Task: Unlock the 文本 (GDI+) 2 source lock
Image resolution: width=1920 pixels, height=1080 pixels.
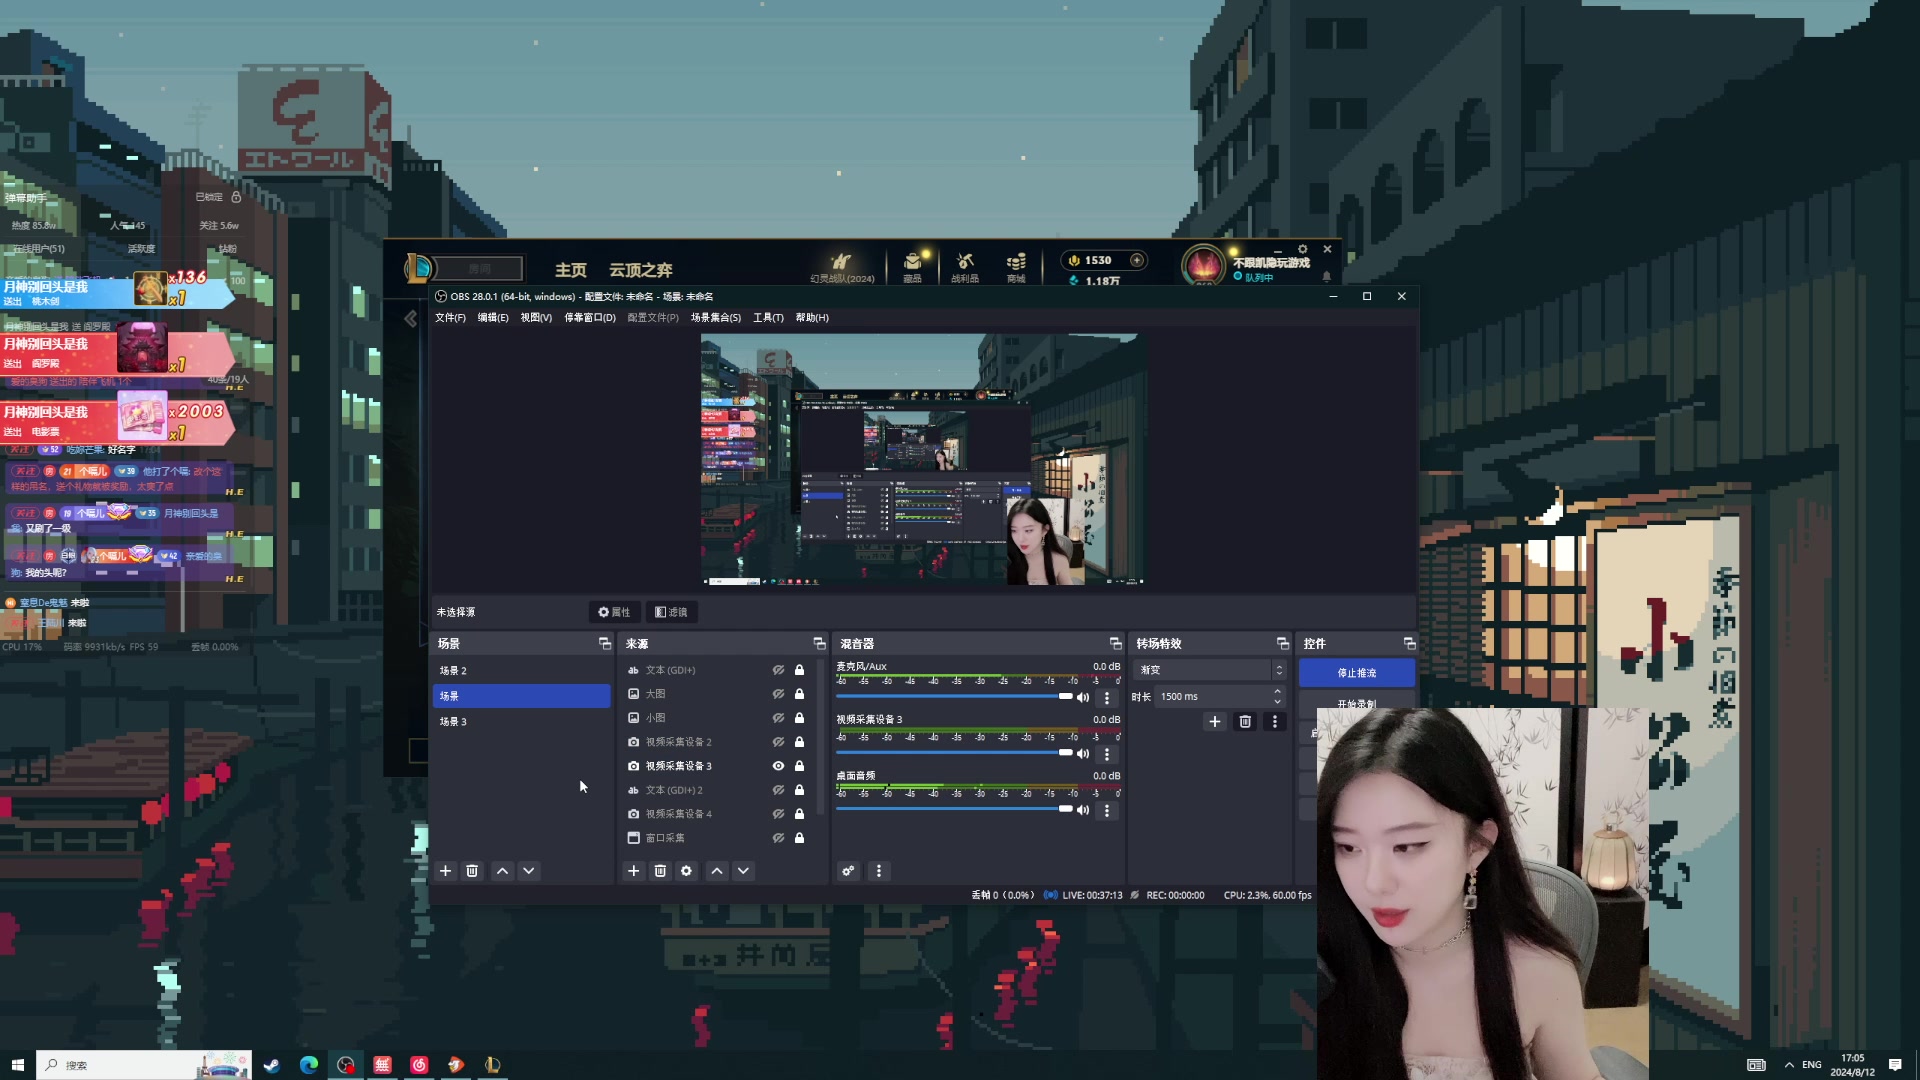Action: point(800,790)
